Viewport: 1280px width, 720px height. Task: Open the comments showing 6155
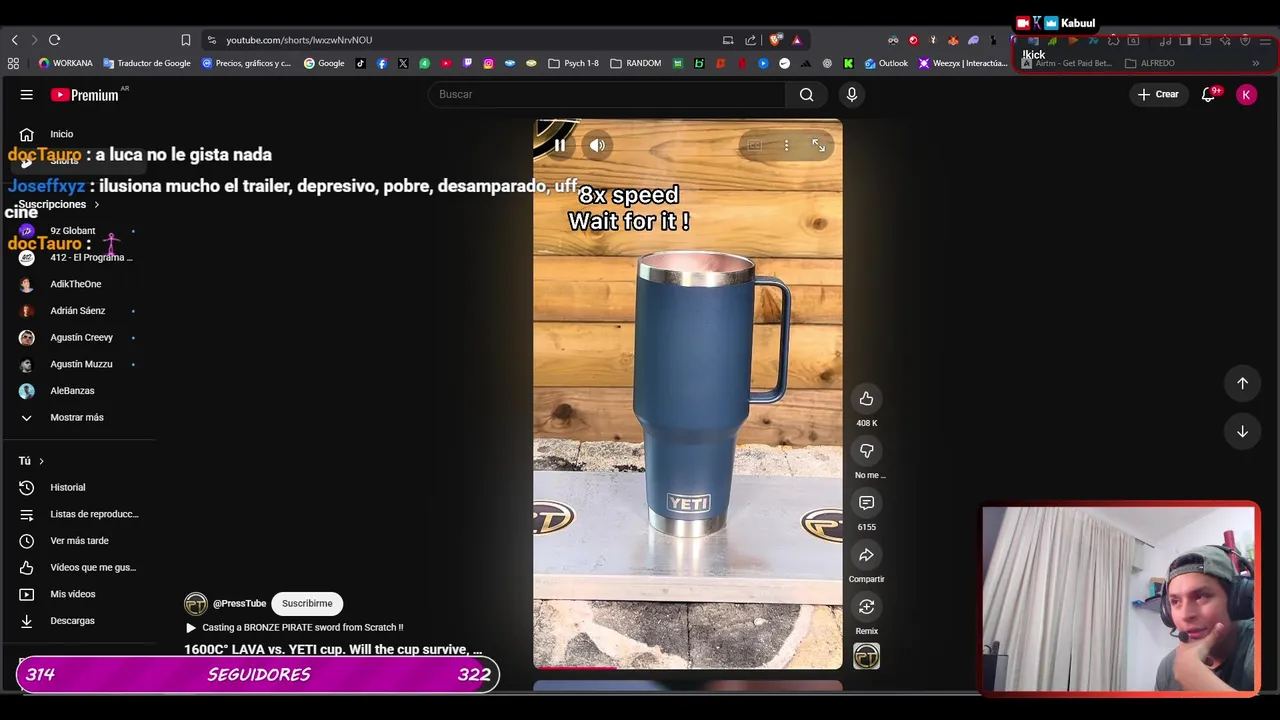[866, 503]
